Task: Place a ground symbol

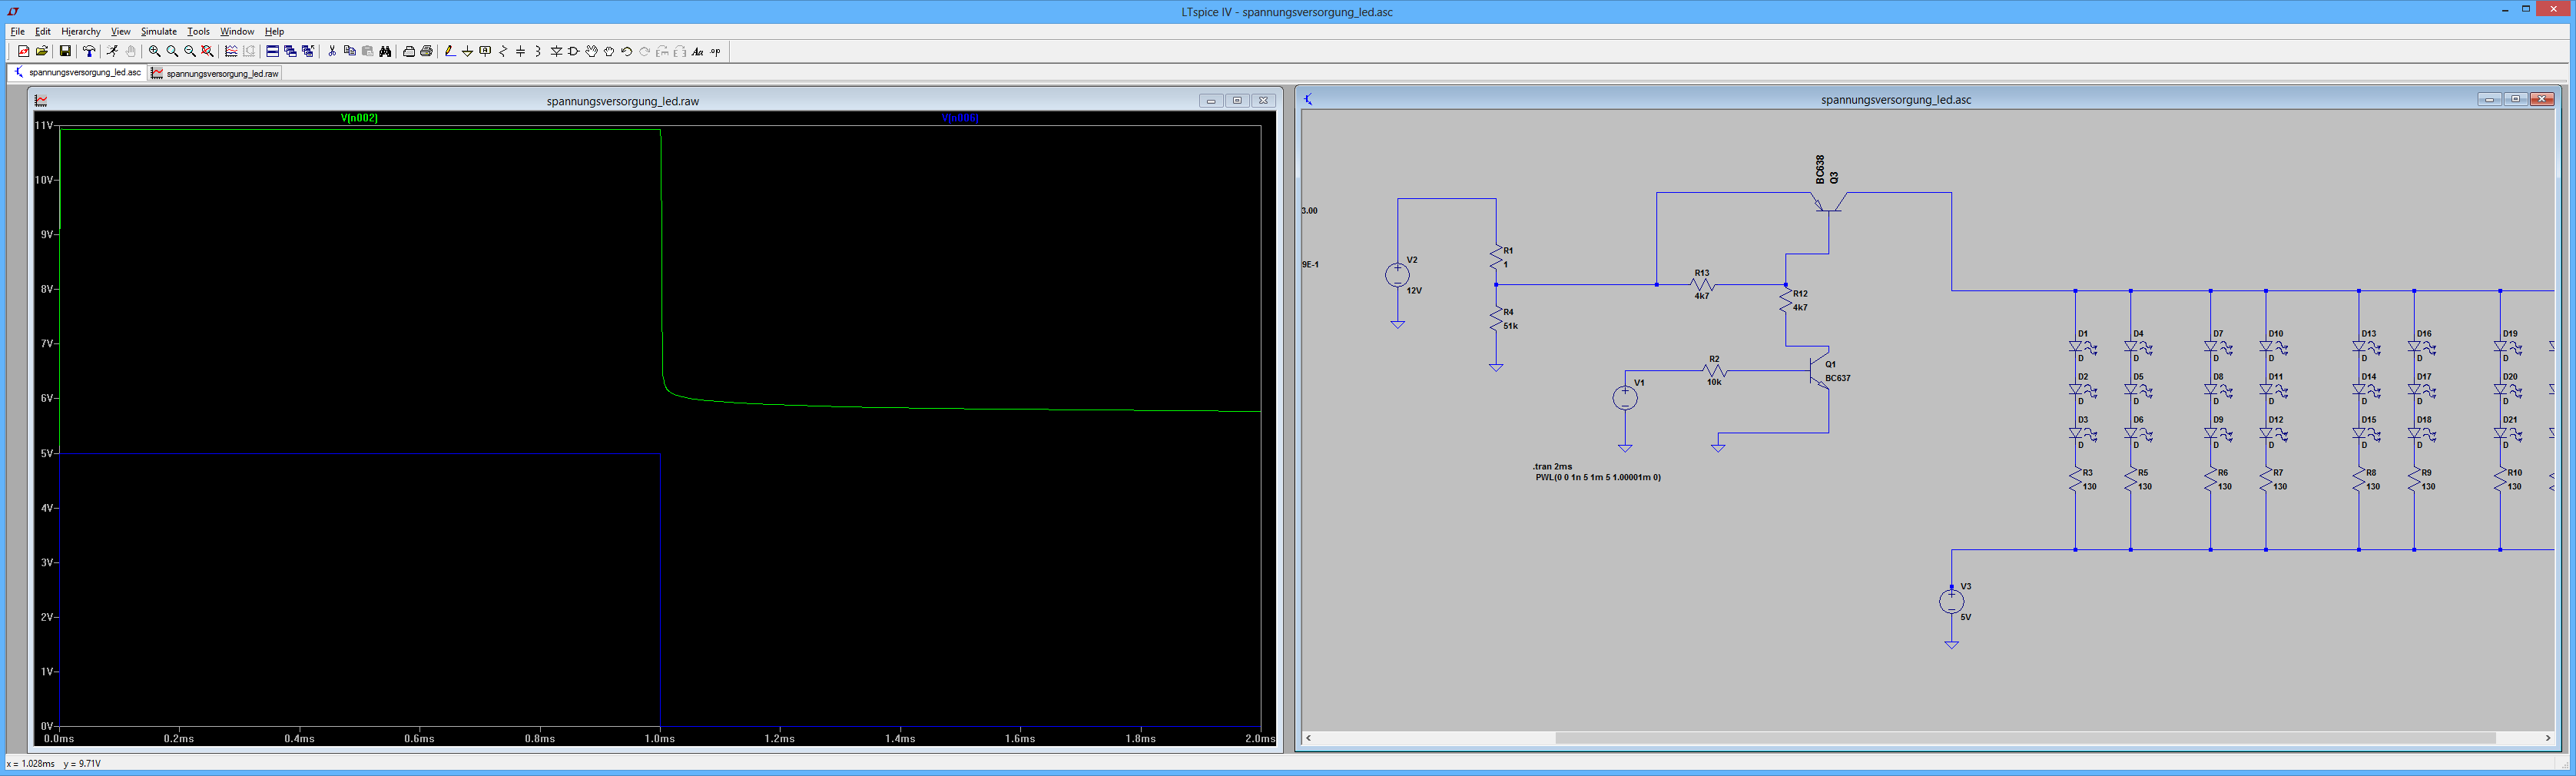Action: click(467, 51)
